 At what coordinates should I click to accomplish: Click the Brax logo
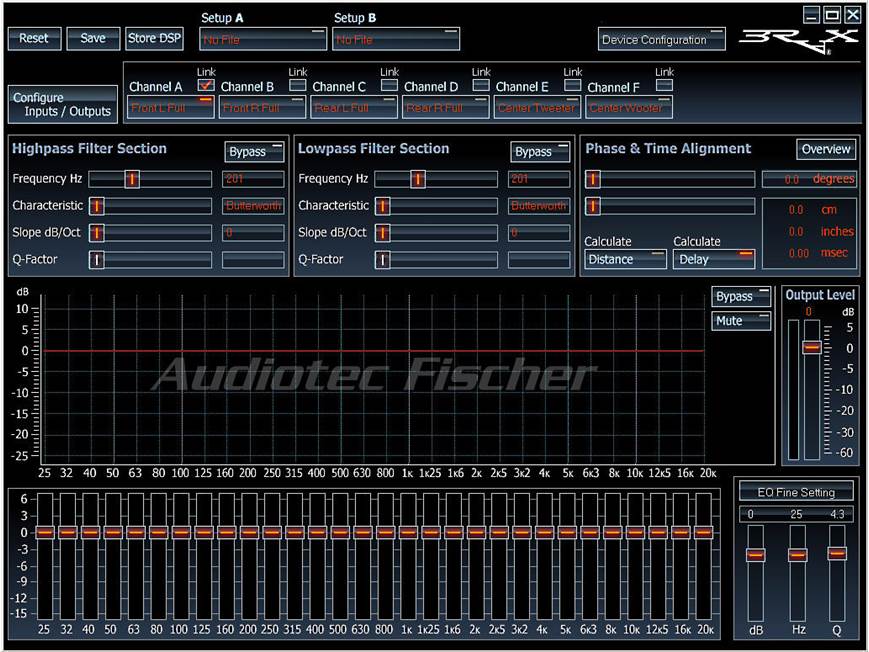coord(799,42)
